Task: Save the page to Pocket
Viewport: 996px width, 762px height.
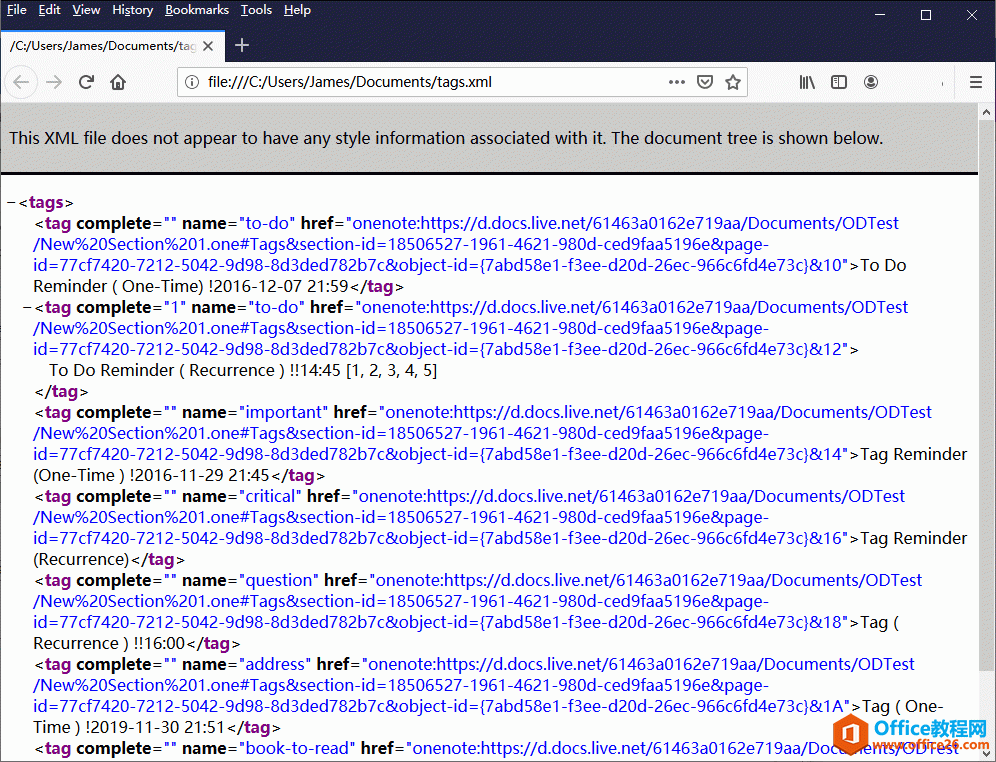Action: (705, 82)
